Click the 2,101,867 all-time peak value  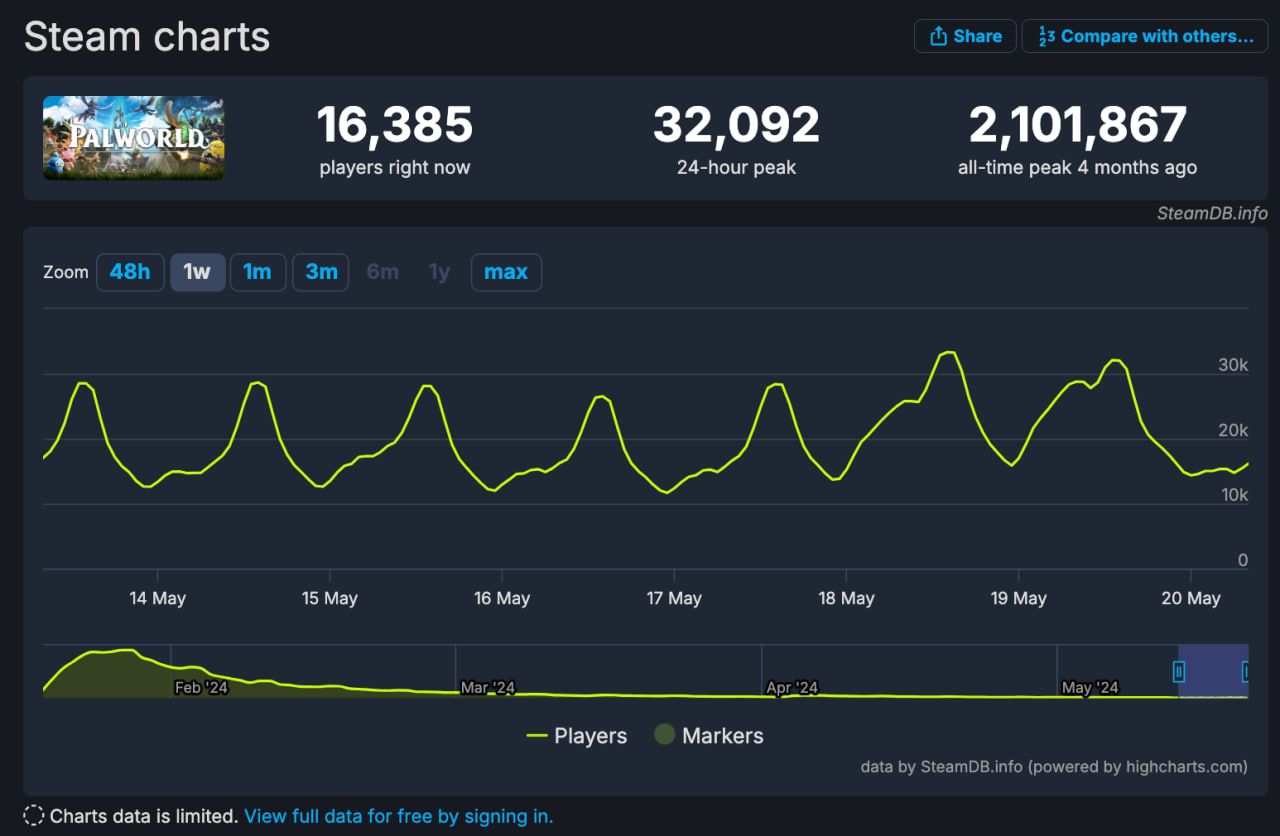pos(1078,125)
